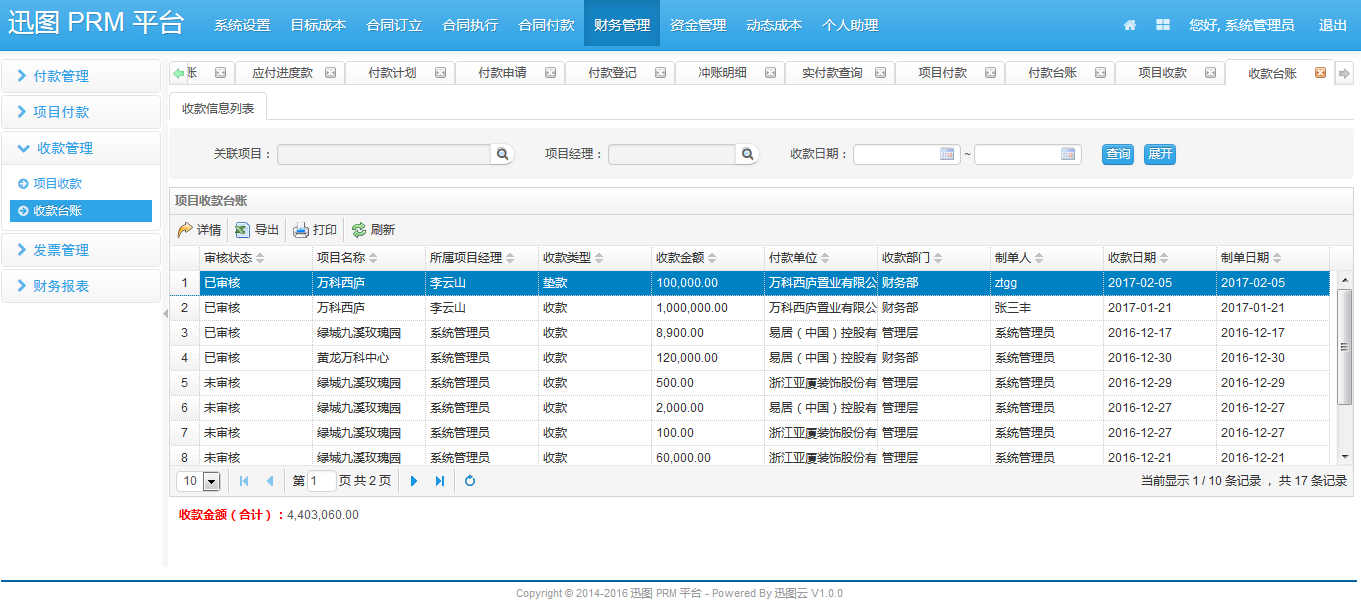Click the 刷新 refresh icon in the toolbar

[x=358, y=230]
